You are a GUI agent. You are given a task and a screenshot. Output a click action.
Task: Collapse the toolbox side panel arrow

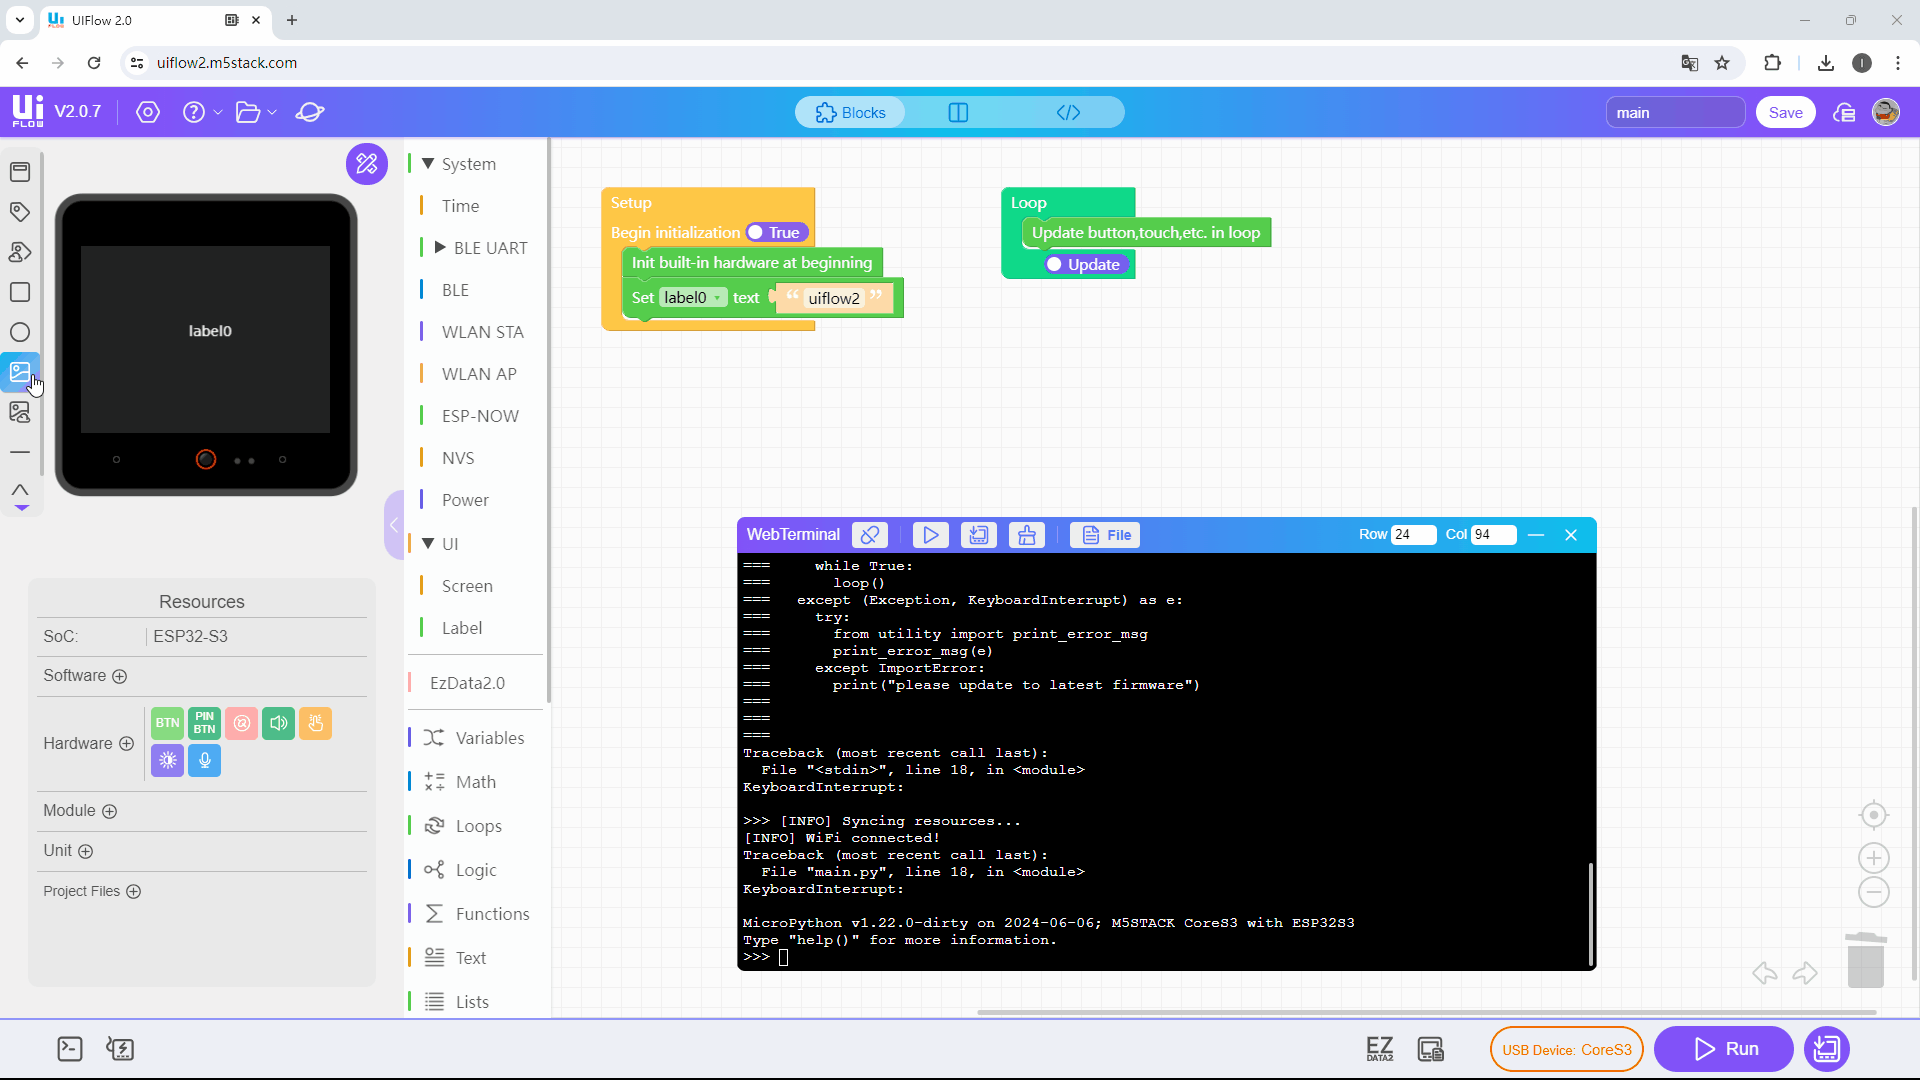pos(394,525)
